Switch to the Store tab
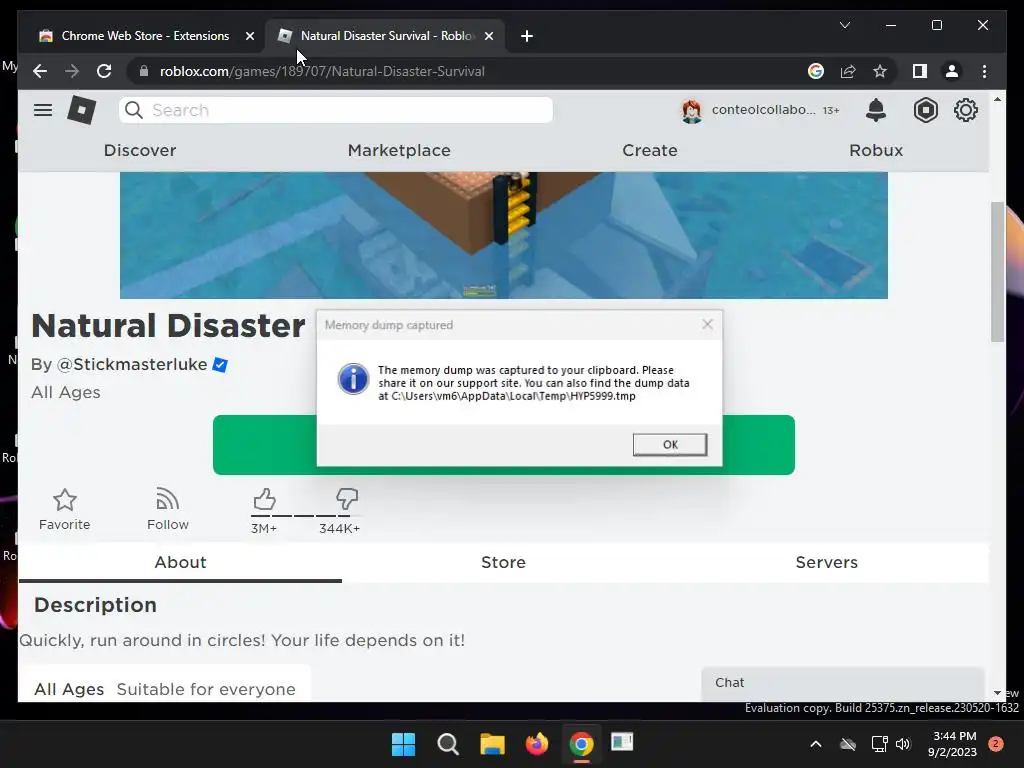 click(504, 562)
